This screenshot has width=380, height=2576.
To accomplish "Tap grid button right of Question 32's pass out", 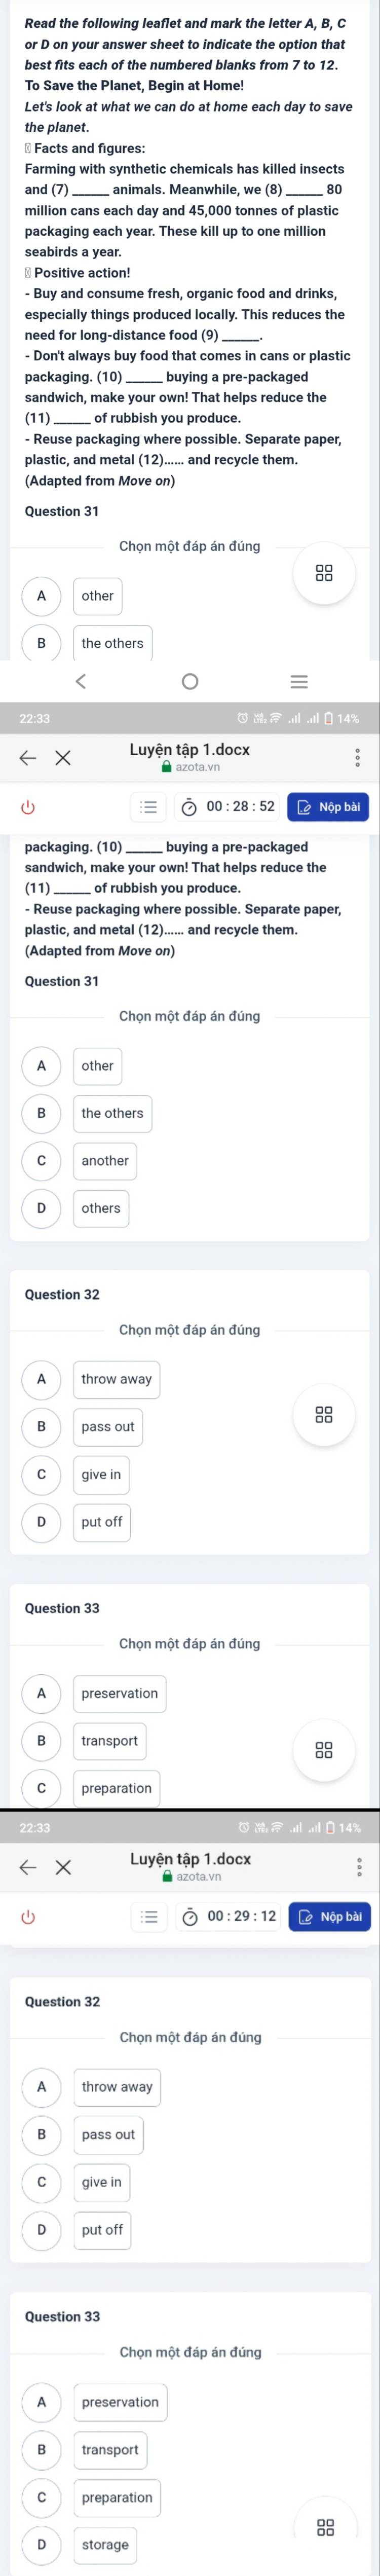I will coord(325,1415).
